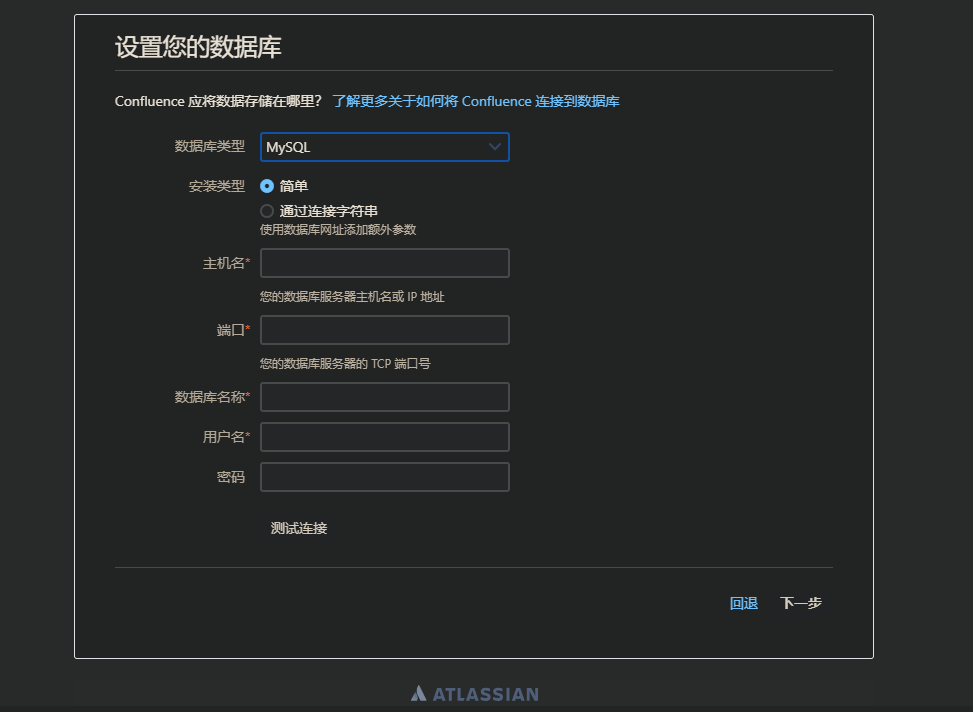973x712 pixels.
Task: Focus the 密码 input field
Action: (x=385, y=477)
